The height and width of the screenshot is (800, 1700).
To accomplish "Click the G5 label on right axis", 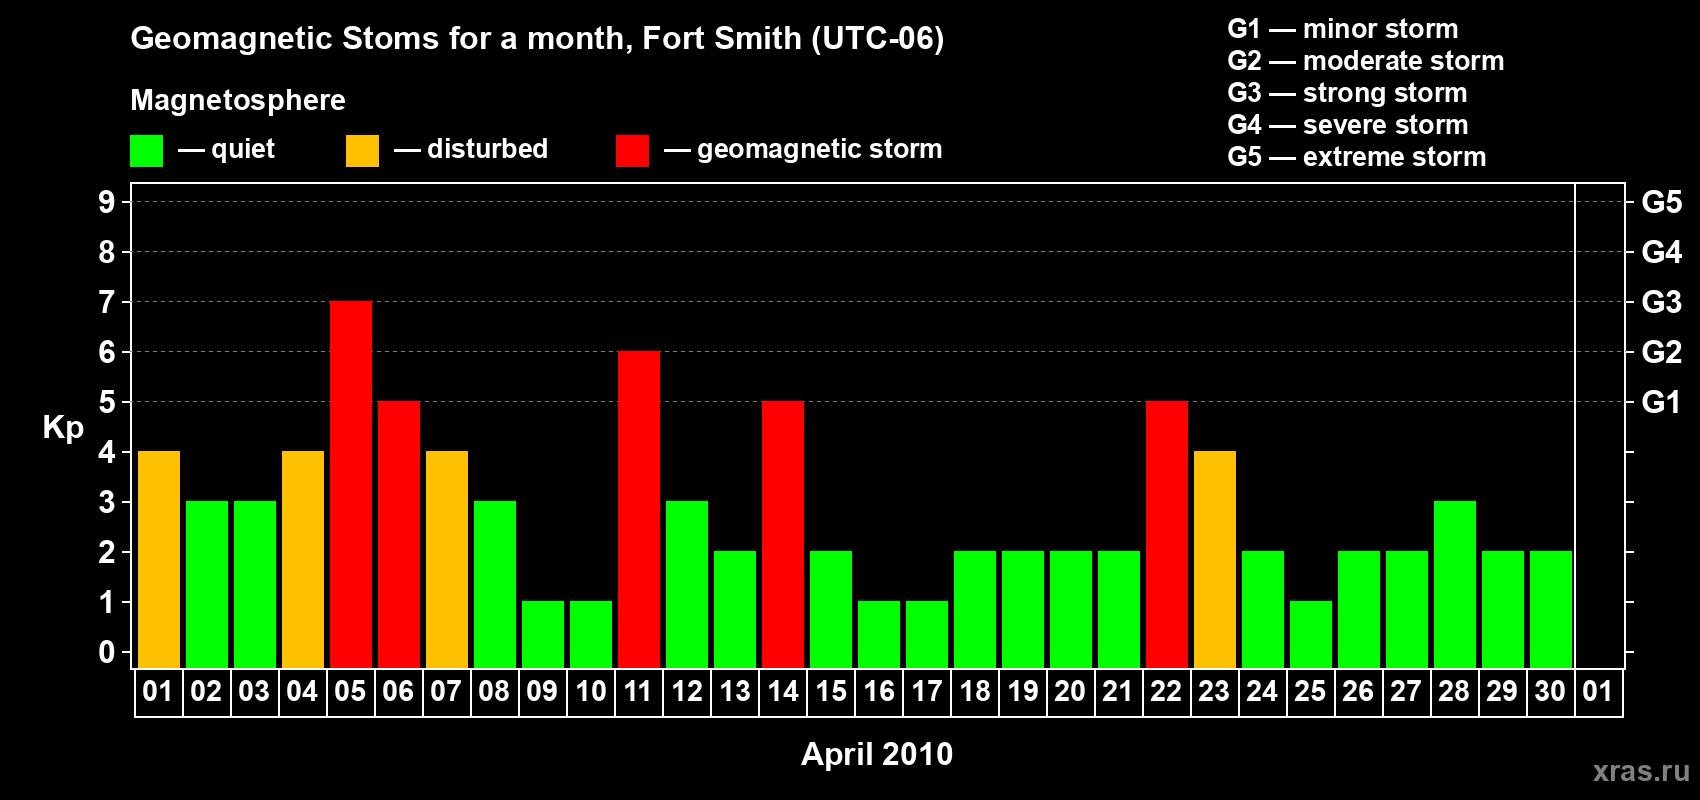I will click(1662, 202).
